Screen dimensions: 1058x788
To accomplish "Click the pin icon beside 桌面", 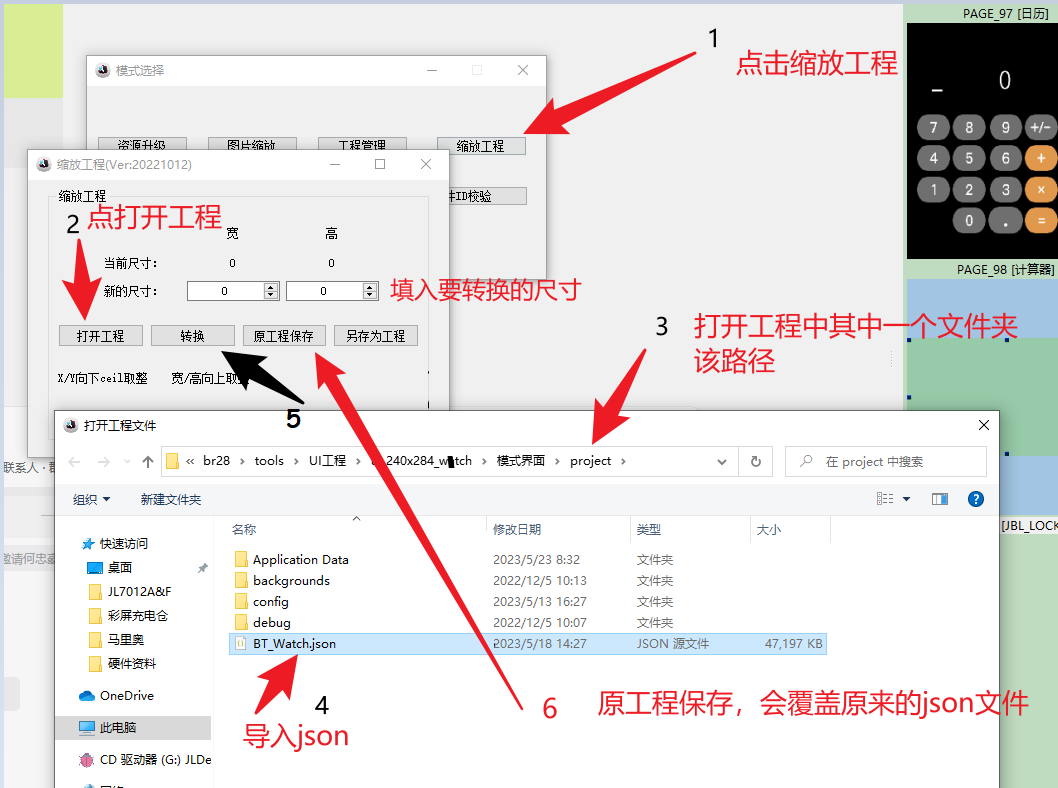I will pyautogui.click(x=202, y=568).
